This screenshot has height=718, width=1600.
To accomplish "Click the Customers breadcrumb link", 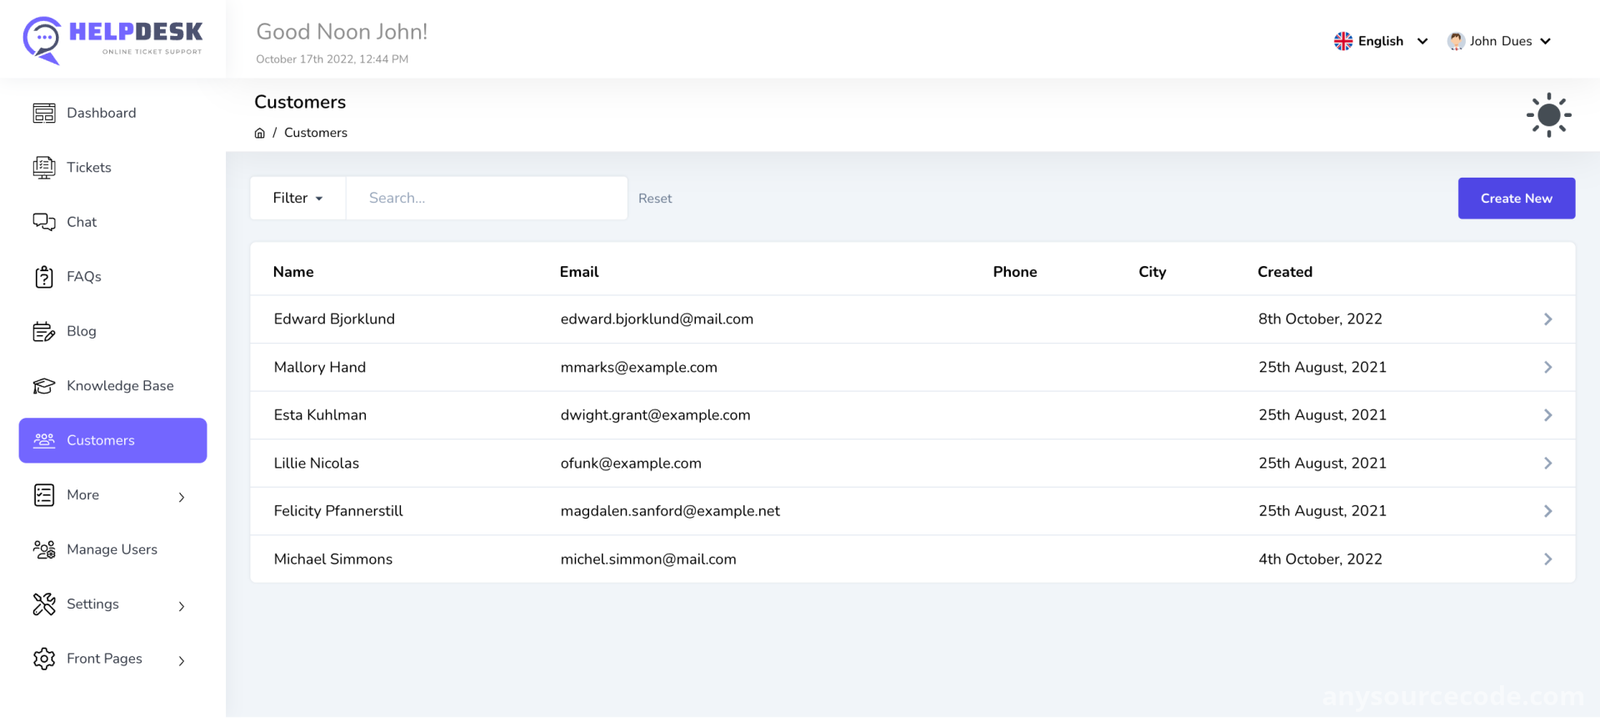I will 315,133.
